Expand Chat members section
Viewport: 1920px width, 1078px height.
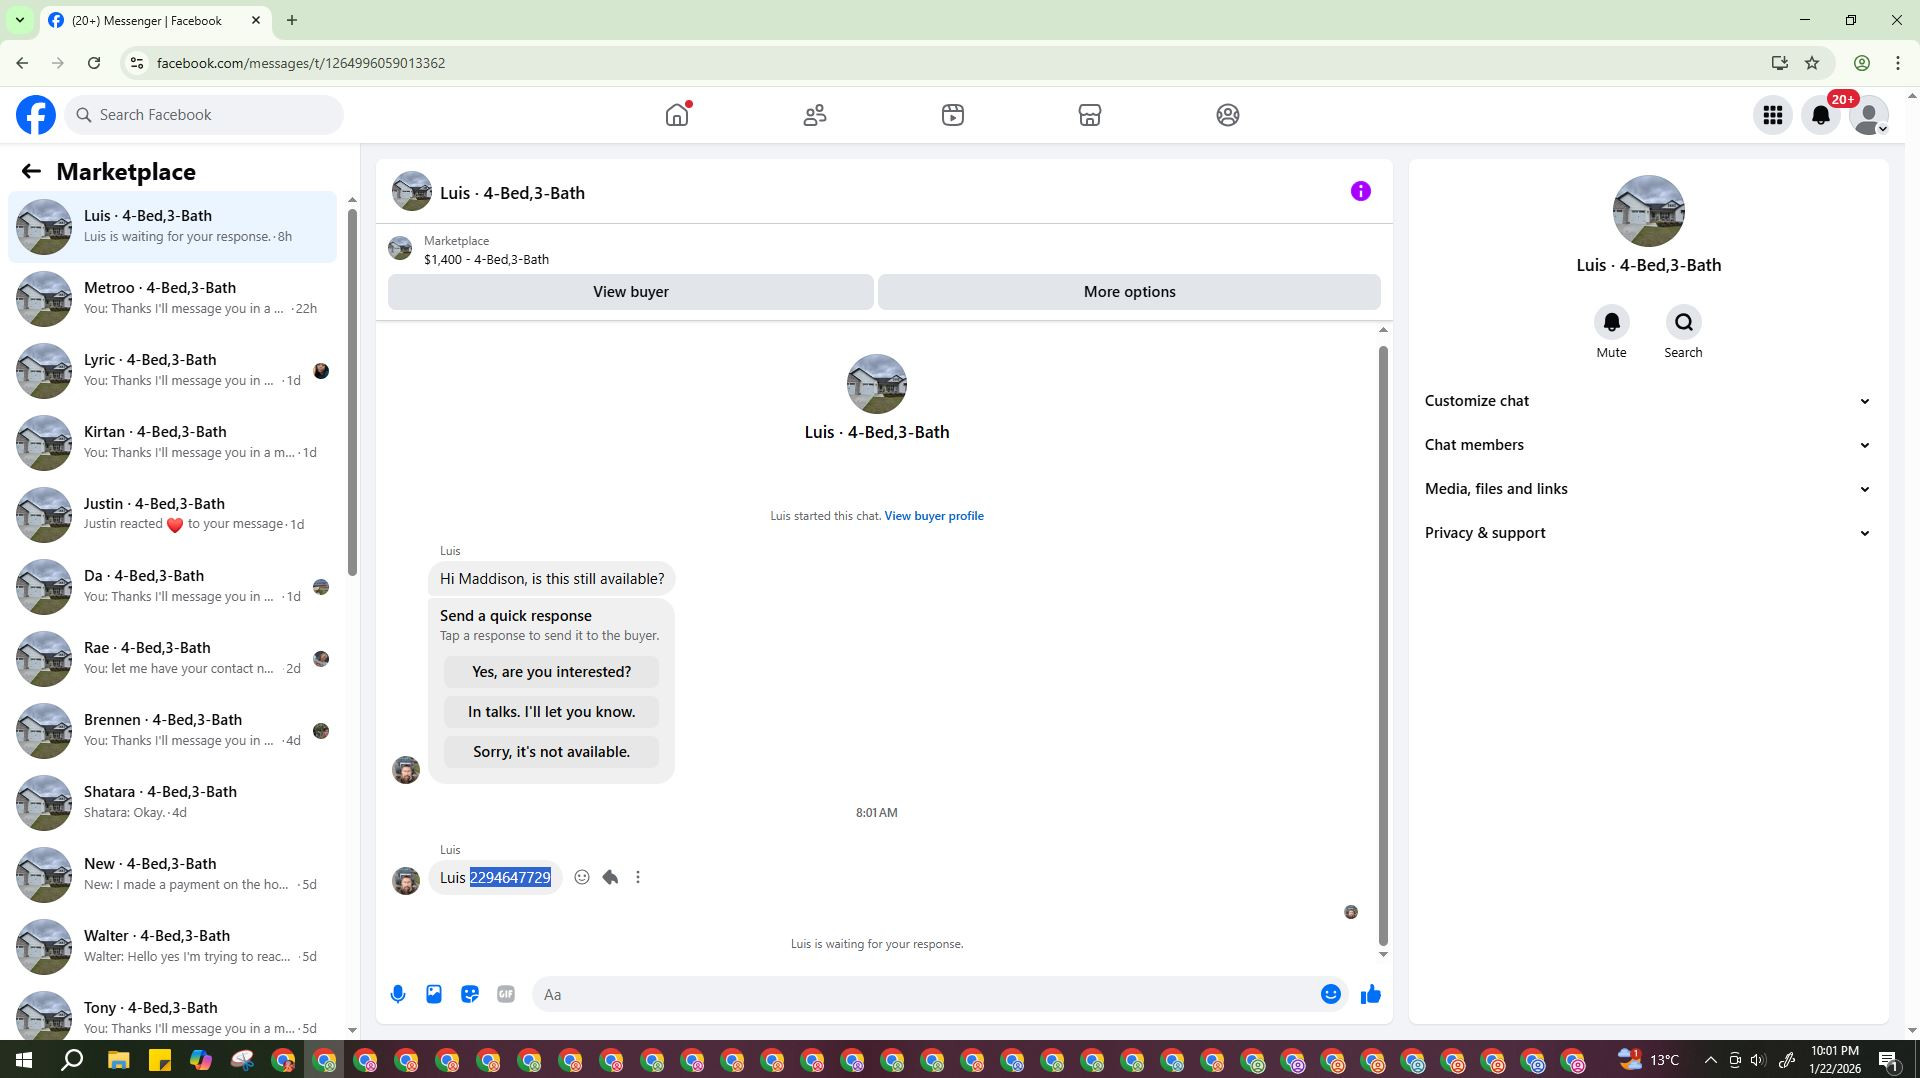coord(1648,445)
